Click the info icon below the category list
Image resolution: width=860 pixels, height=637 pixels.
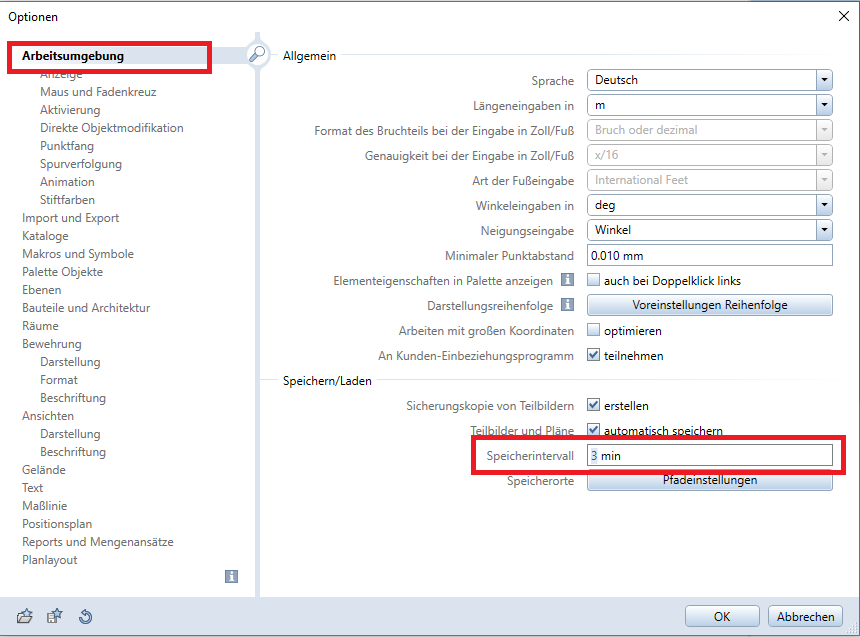[231, 576]
